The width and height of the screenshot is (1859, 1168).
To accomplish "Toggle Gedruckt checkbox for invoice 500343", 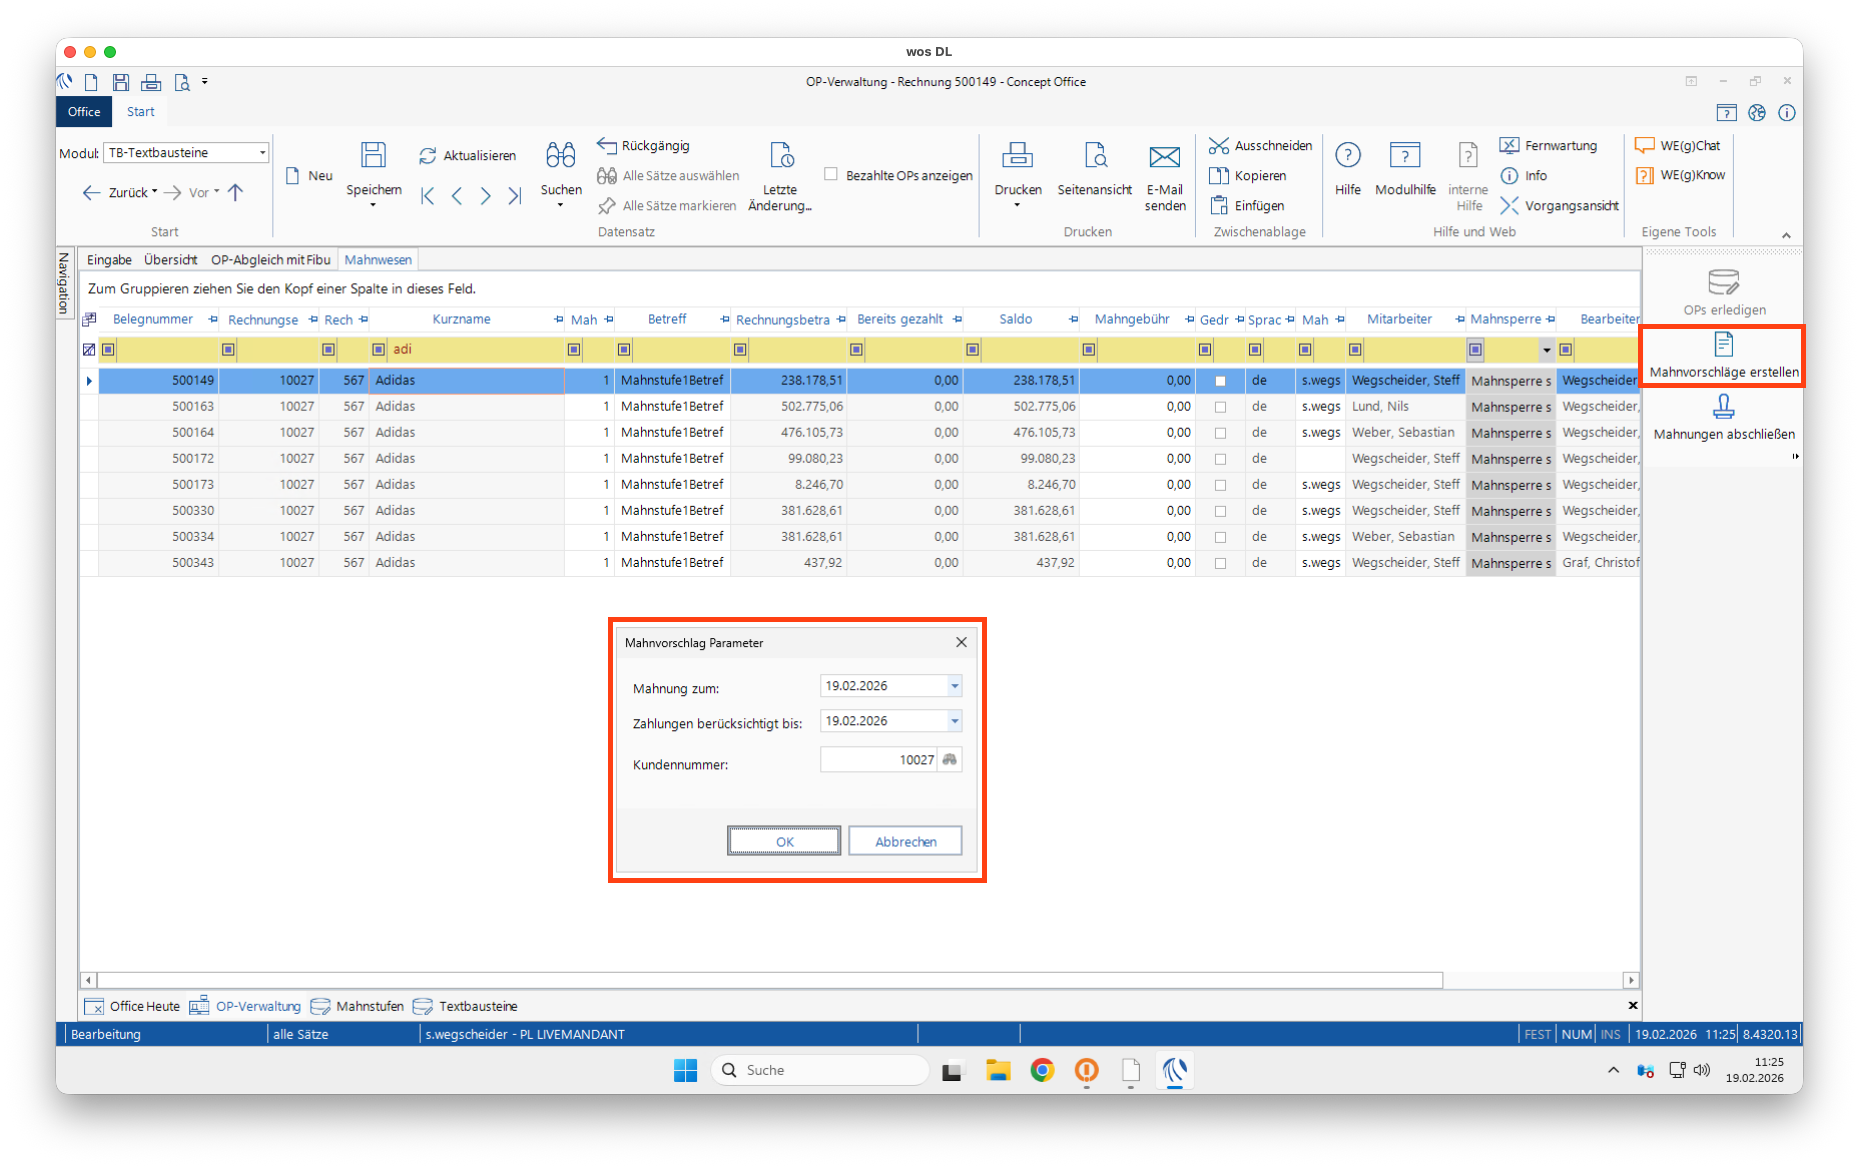I will 1220,563.
